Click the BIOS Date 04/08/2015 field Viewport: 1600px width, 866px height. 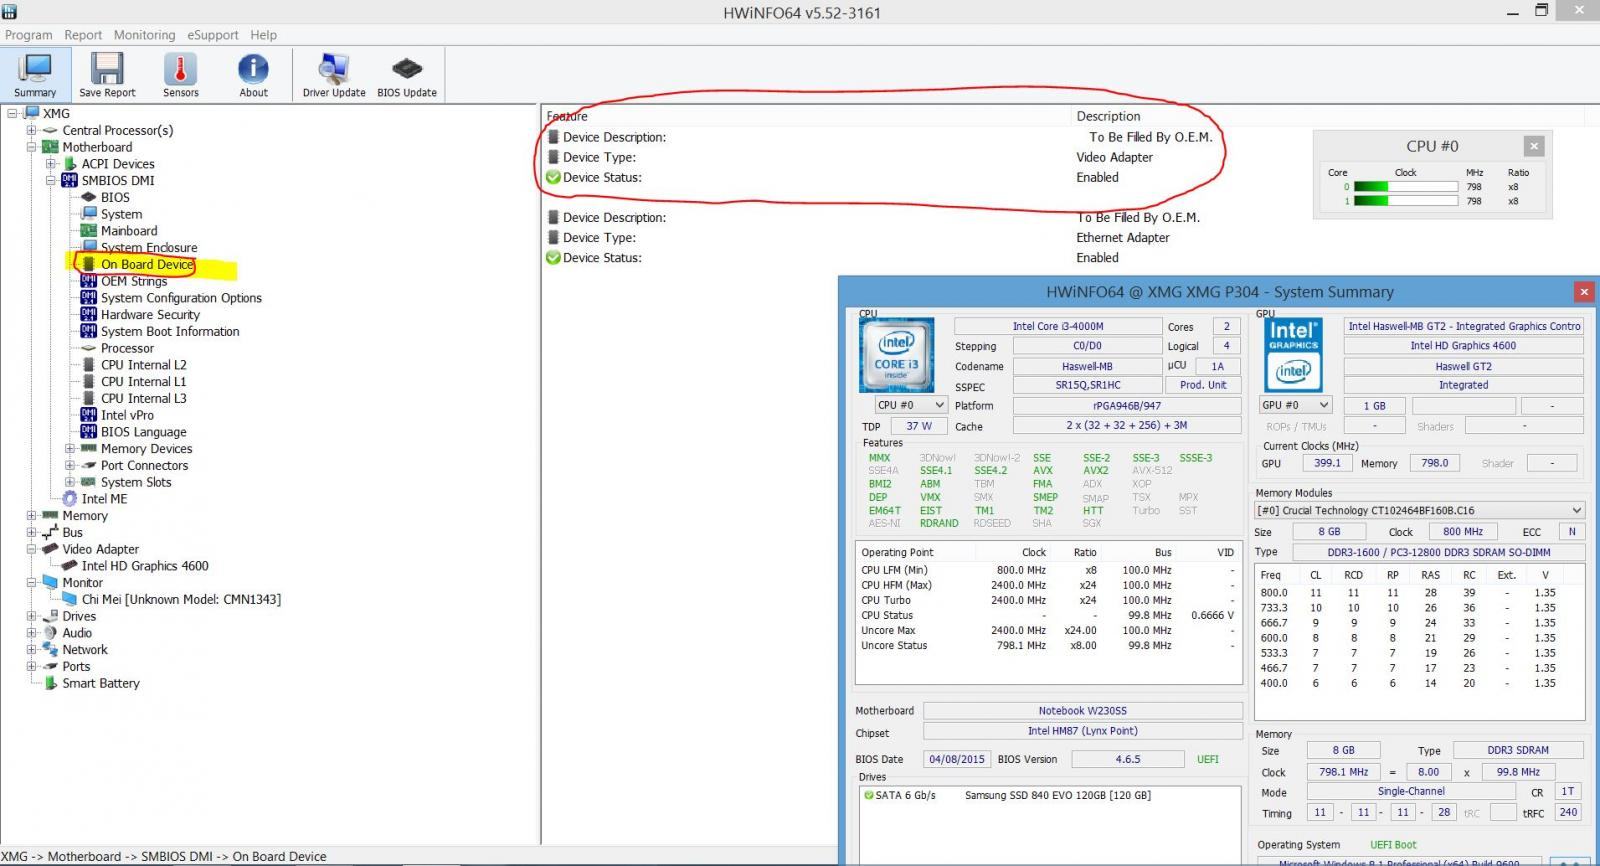[x=957, y=759]
